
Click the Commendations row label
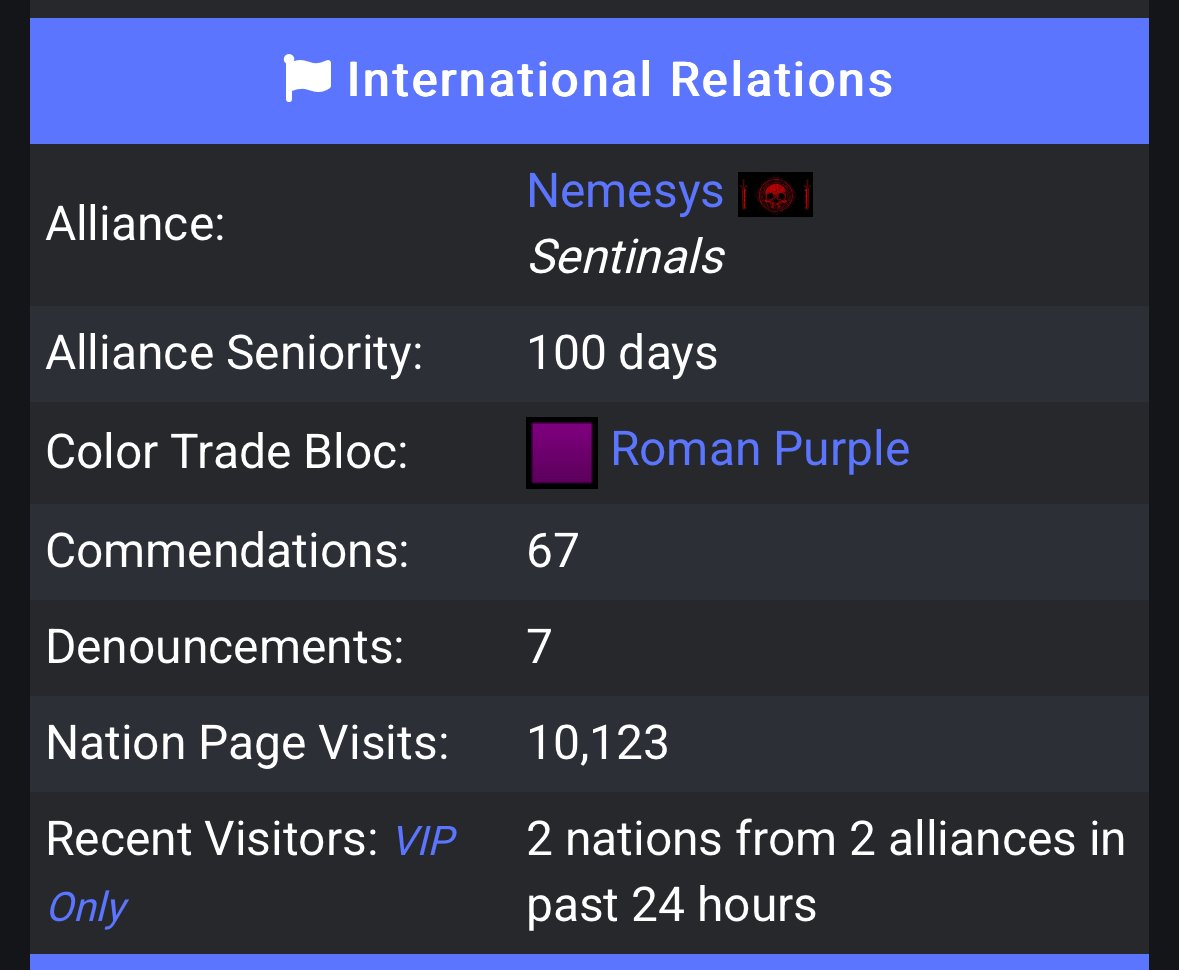click(228, 550)
